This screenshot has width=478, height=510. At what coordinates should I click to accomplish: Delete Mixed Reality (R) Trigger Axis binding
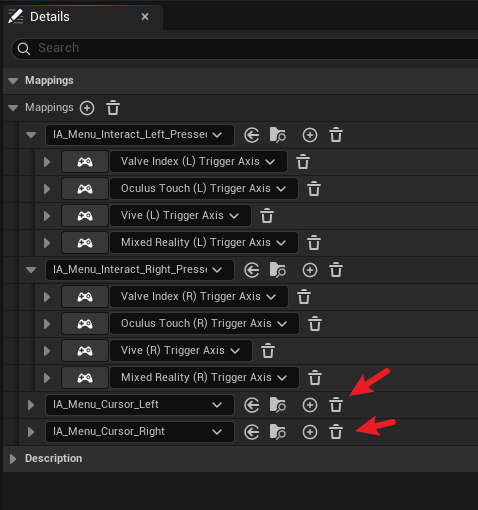(x=315, y=378)
